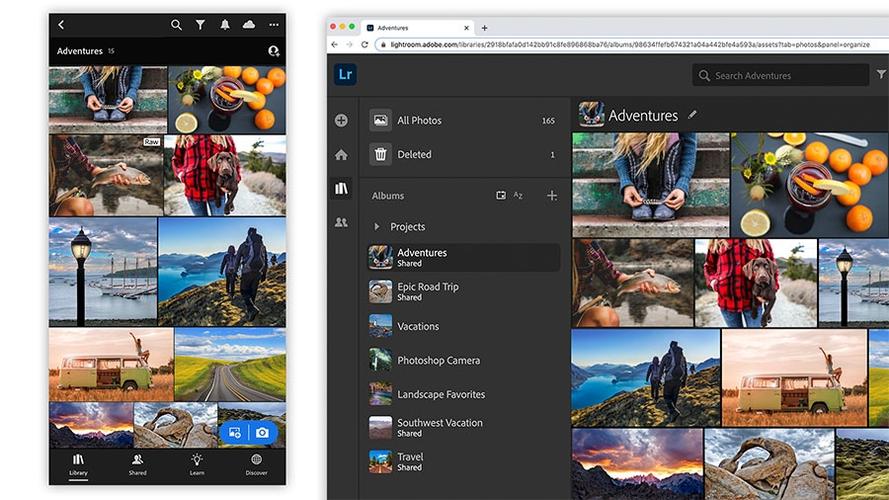Switch to the Learn tab
This screenshot has width=889, height=500.
197,464
